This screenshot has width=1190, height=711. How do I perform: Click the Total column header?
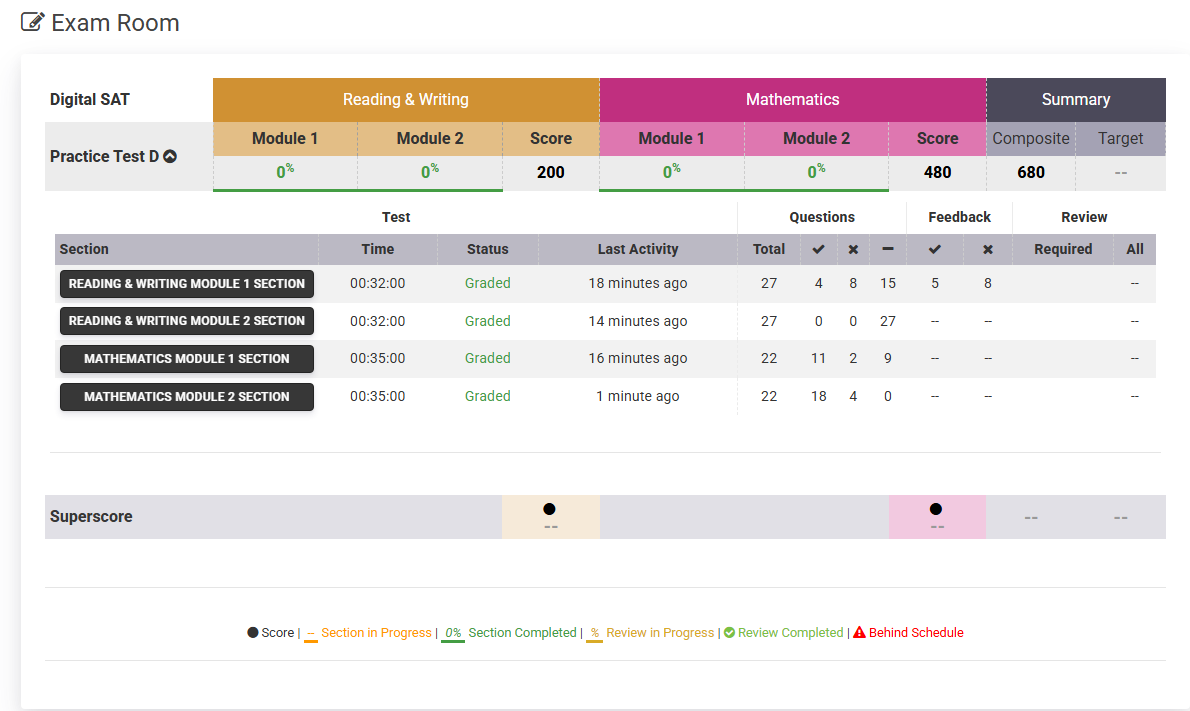coord(769,249)
